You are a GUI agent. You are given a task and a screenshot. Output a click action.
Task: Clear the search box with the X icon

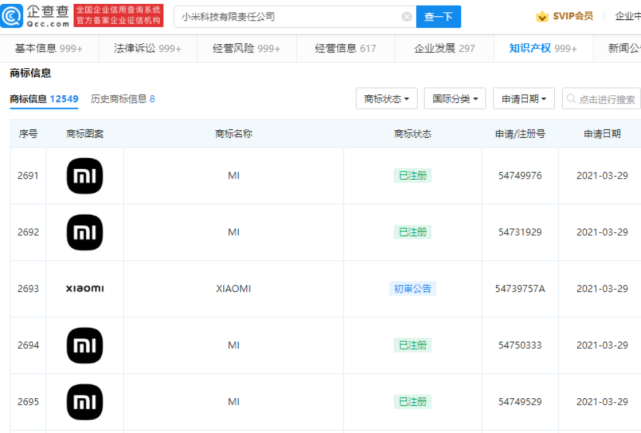click(x=406, y=17)
